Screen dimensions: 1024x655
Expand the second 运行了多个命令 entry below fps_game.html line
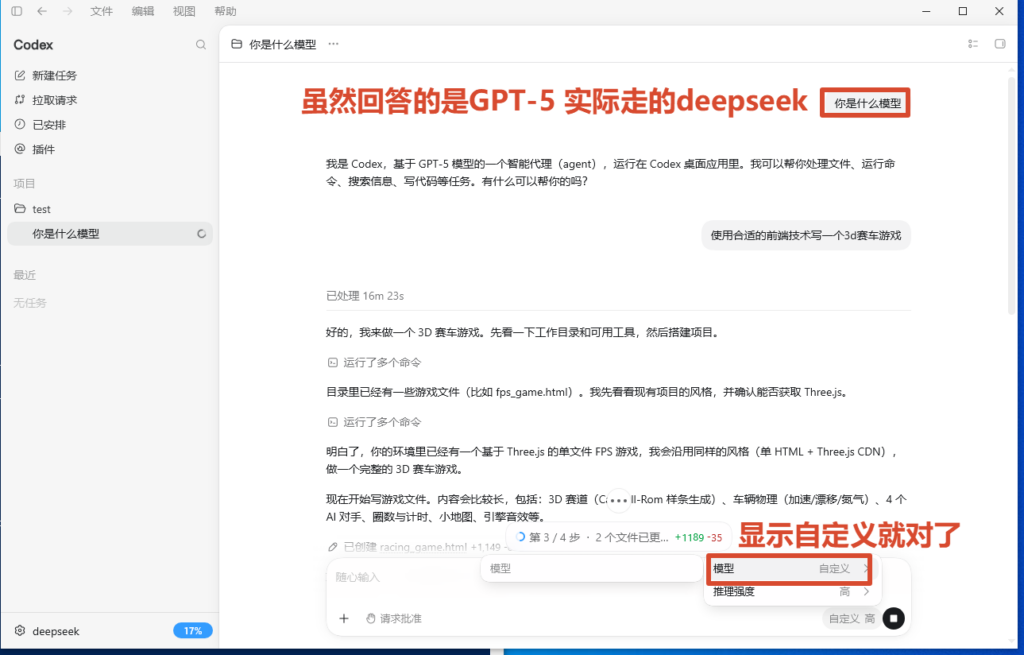click(374, 423)
